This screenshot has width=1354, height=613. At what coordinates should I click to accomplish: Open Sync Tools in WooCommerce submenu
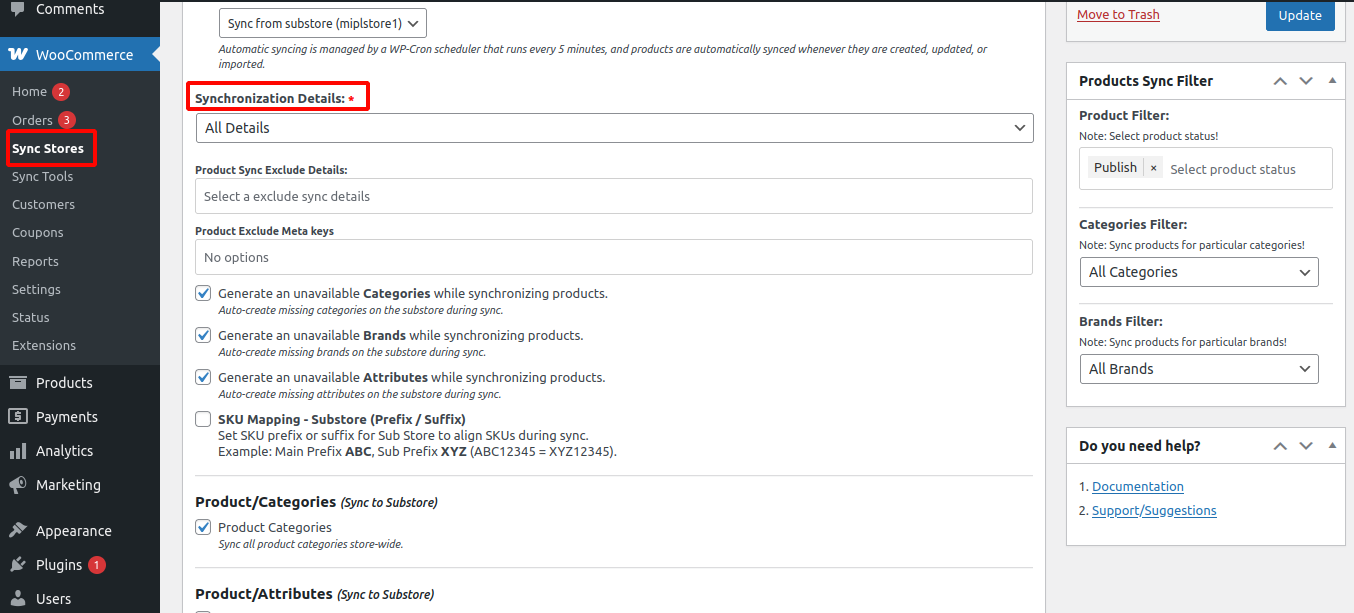pyautogui.click(x=42, y=176)
